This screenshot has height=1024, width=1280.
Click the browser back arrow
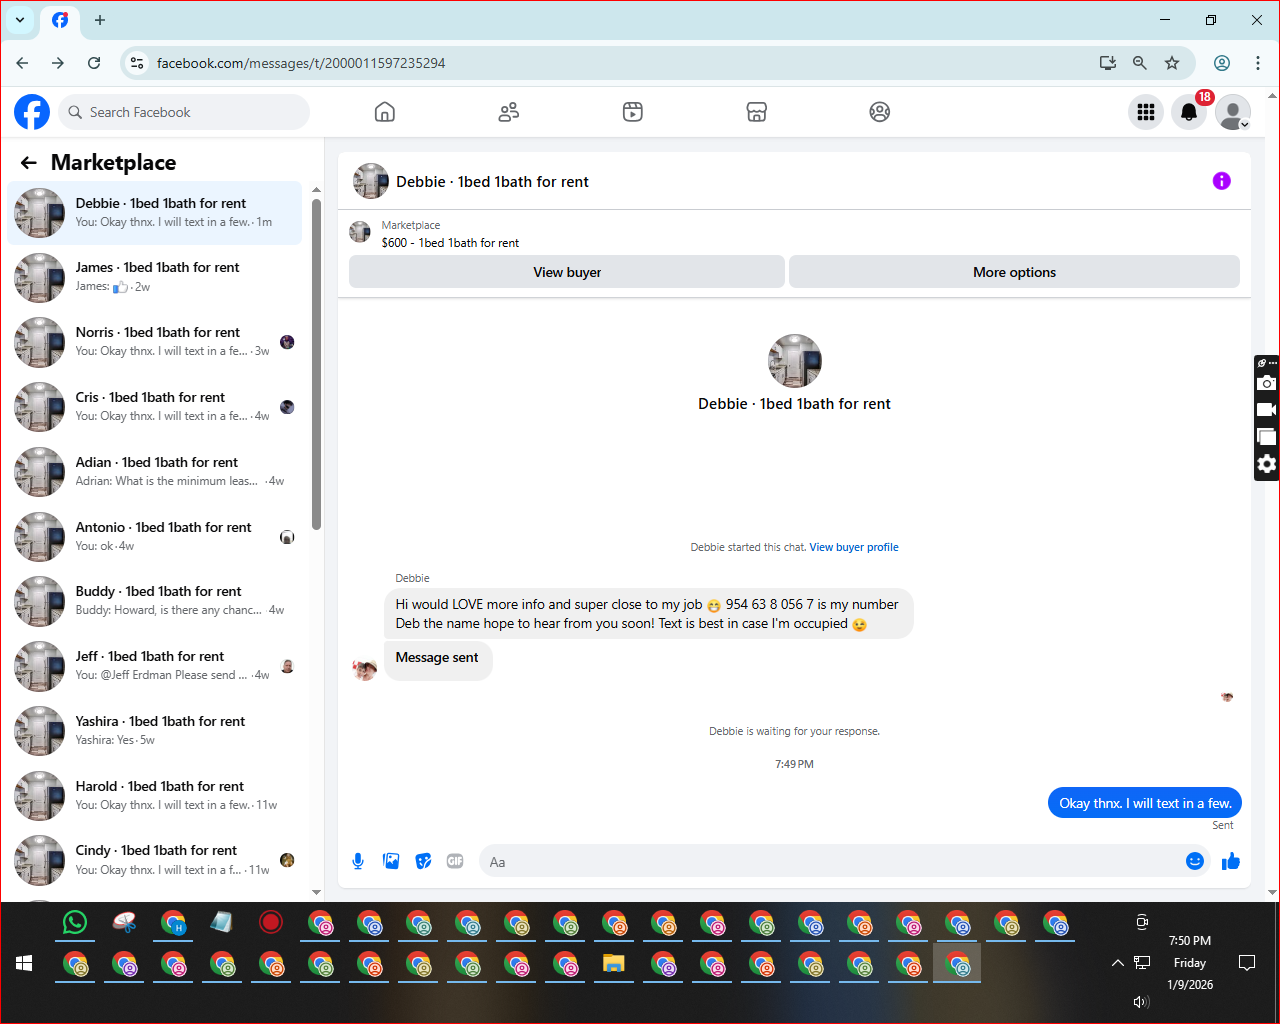click(22, 63)
